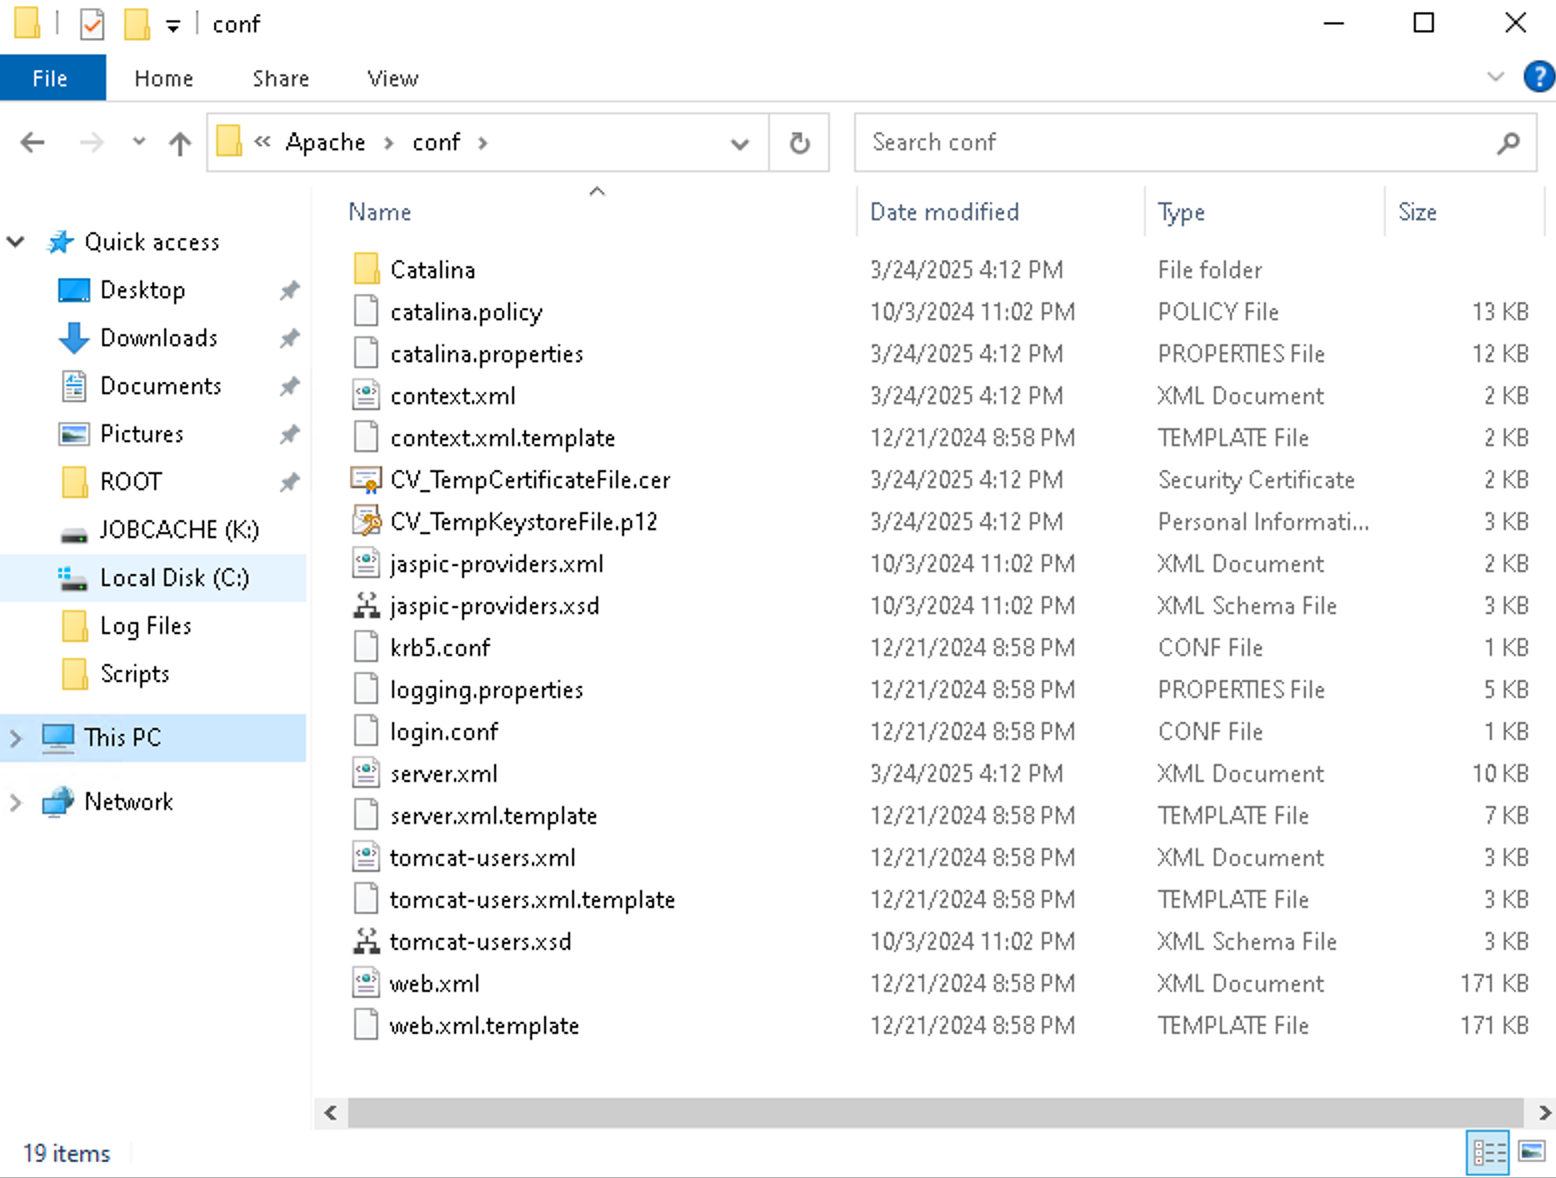The width and height of the screenshot is (1556, 1178).
Task: Sort by the Type column header
Action: pos(1181,212)
